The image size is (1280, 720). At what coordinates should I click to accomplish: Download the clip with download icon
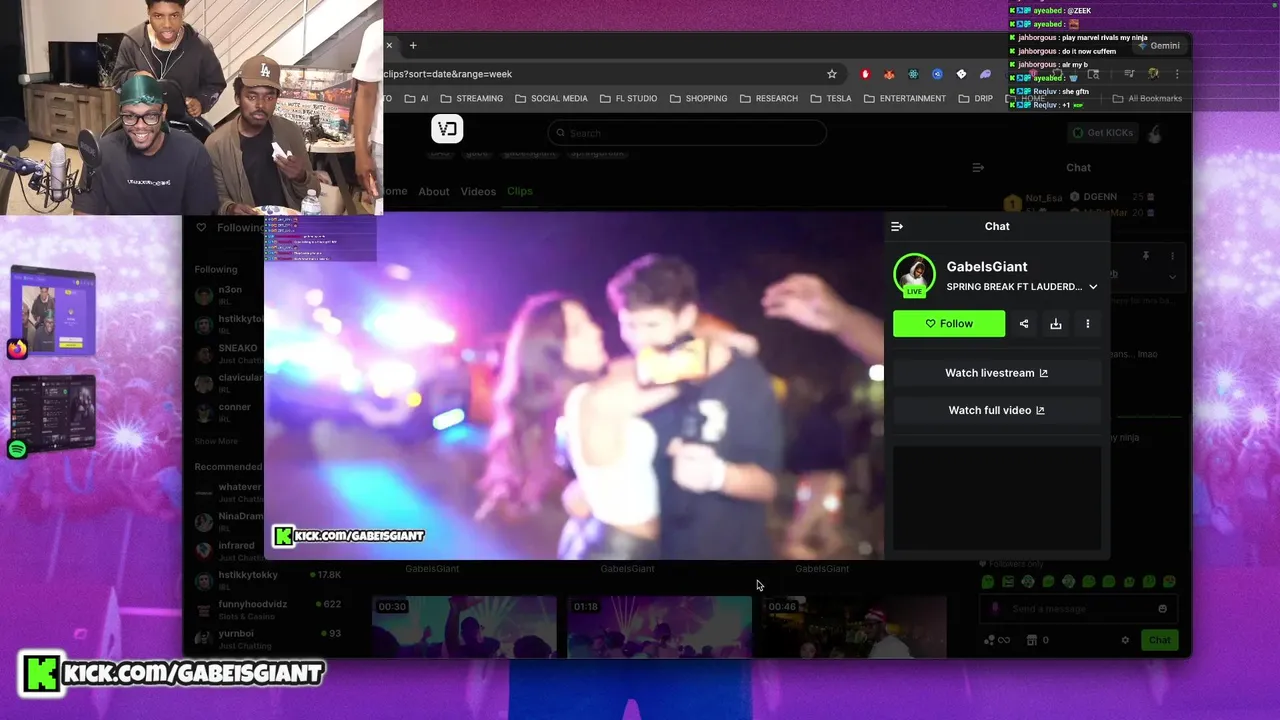tap(1056, 324)
